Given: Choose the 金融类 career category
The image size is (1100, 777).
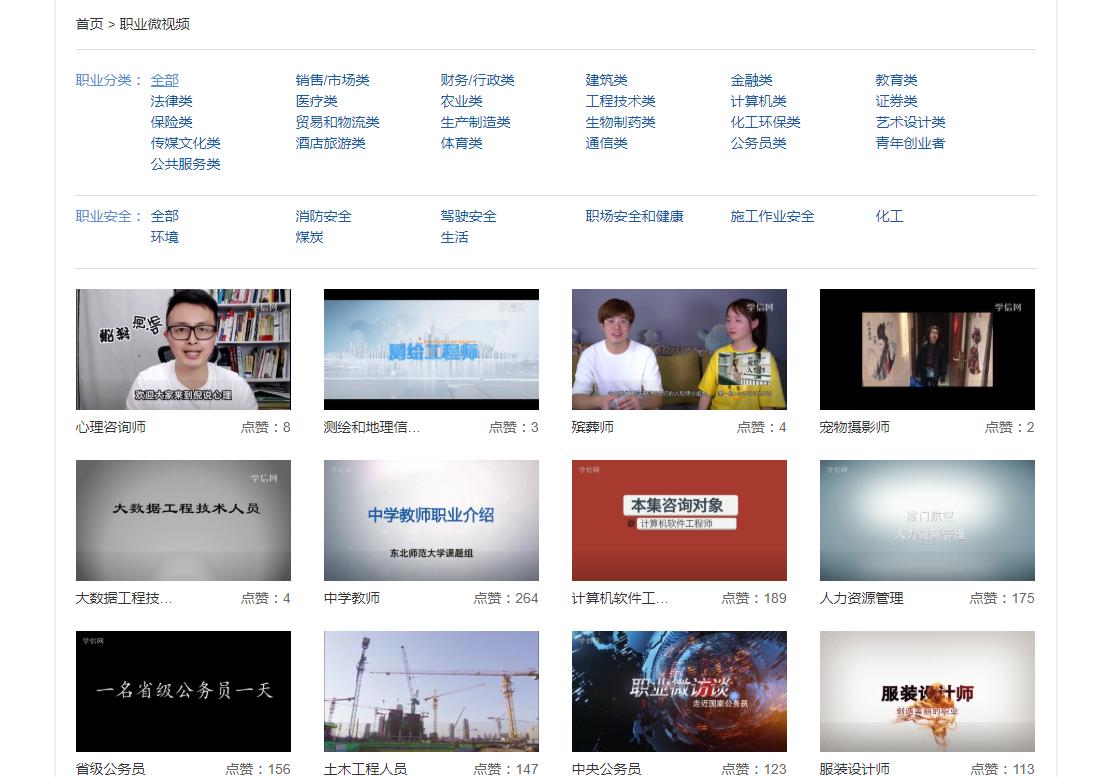Looking at the screenshot, I should point(752,80).
